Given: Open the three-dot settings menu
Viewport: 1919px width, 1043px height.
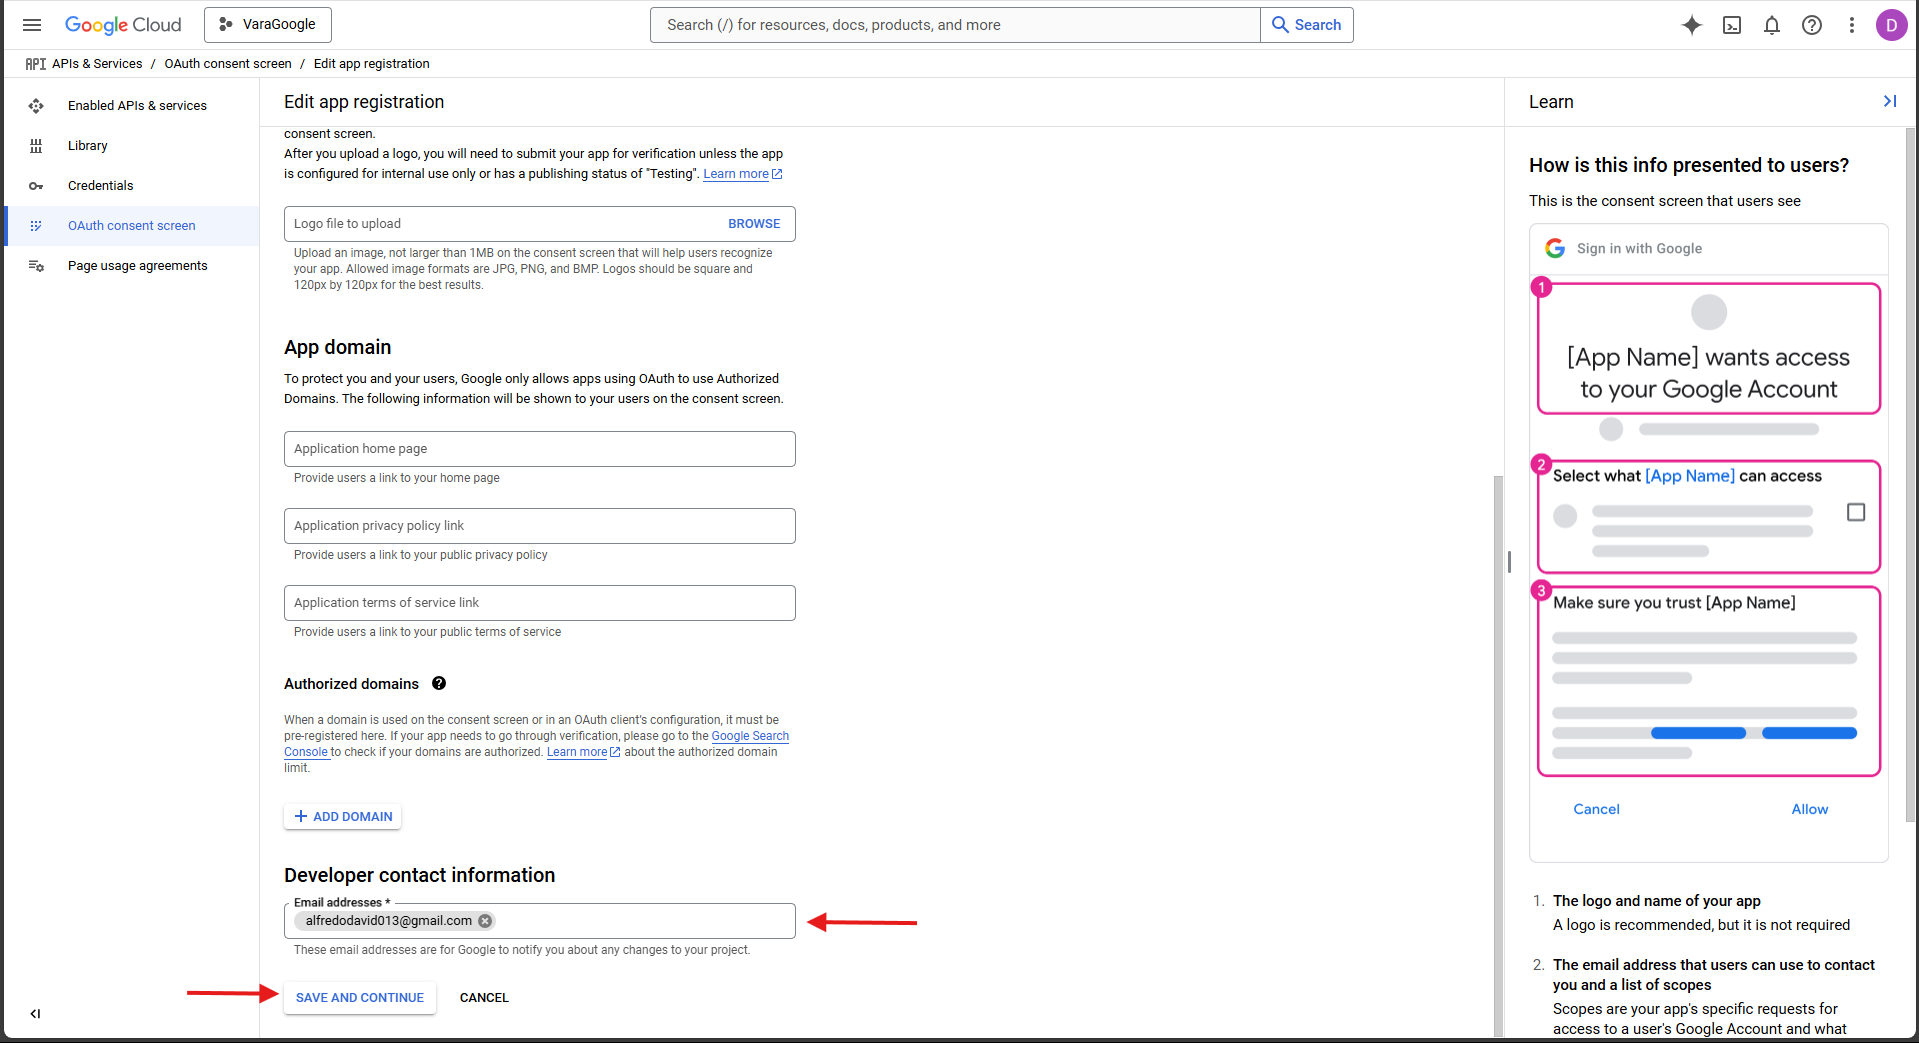Looking at the screenshot, I should click(x=1852, y=25).
